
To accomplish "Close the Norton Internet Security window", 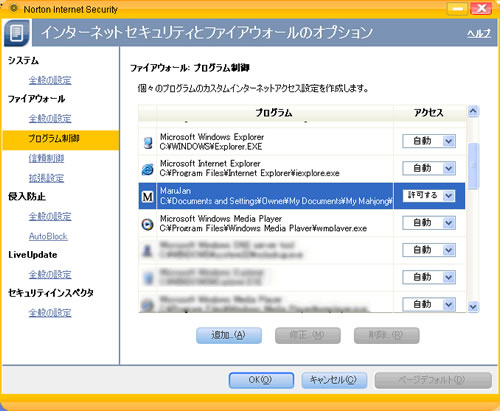I will click(481, 9).
